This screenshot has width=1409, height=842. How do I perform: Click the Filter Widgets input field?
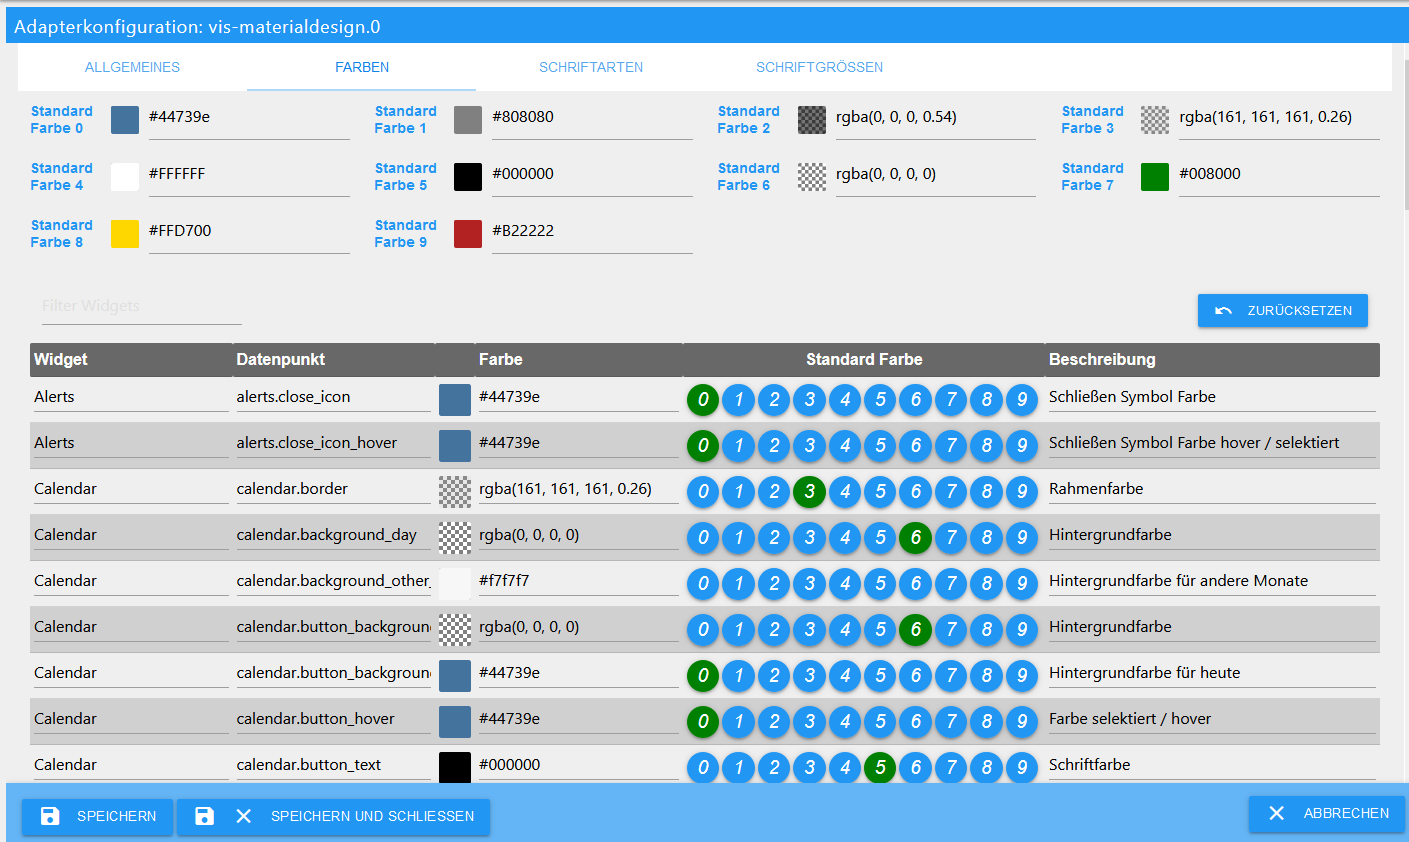point(142,306)
